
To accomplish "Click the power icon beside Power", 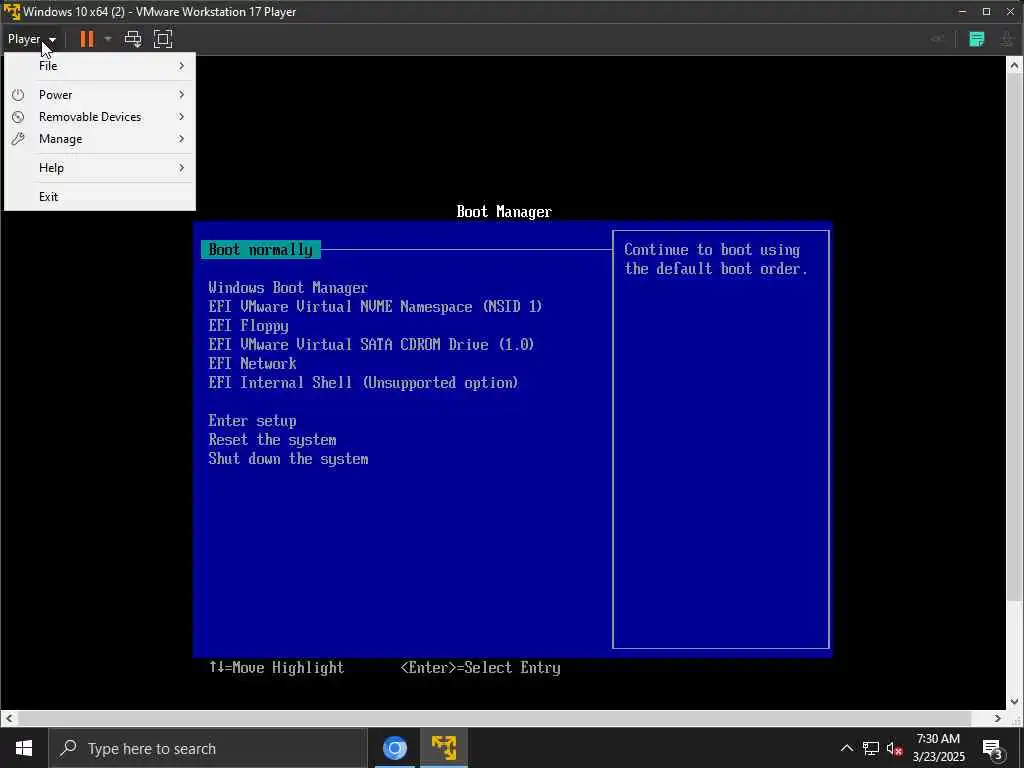I will click(18, 95).
